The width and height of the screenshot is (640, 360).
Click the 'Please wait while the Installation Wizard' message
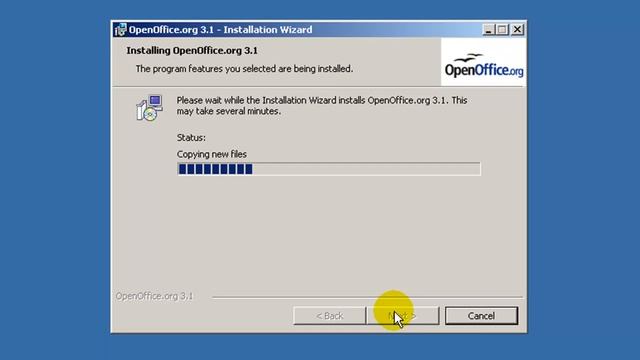pyautogui.click(x=322, y=106)
